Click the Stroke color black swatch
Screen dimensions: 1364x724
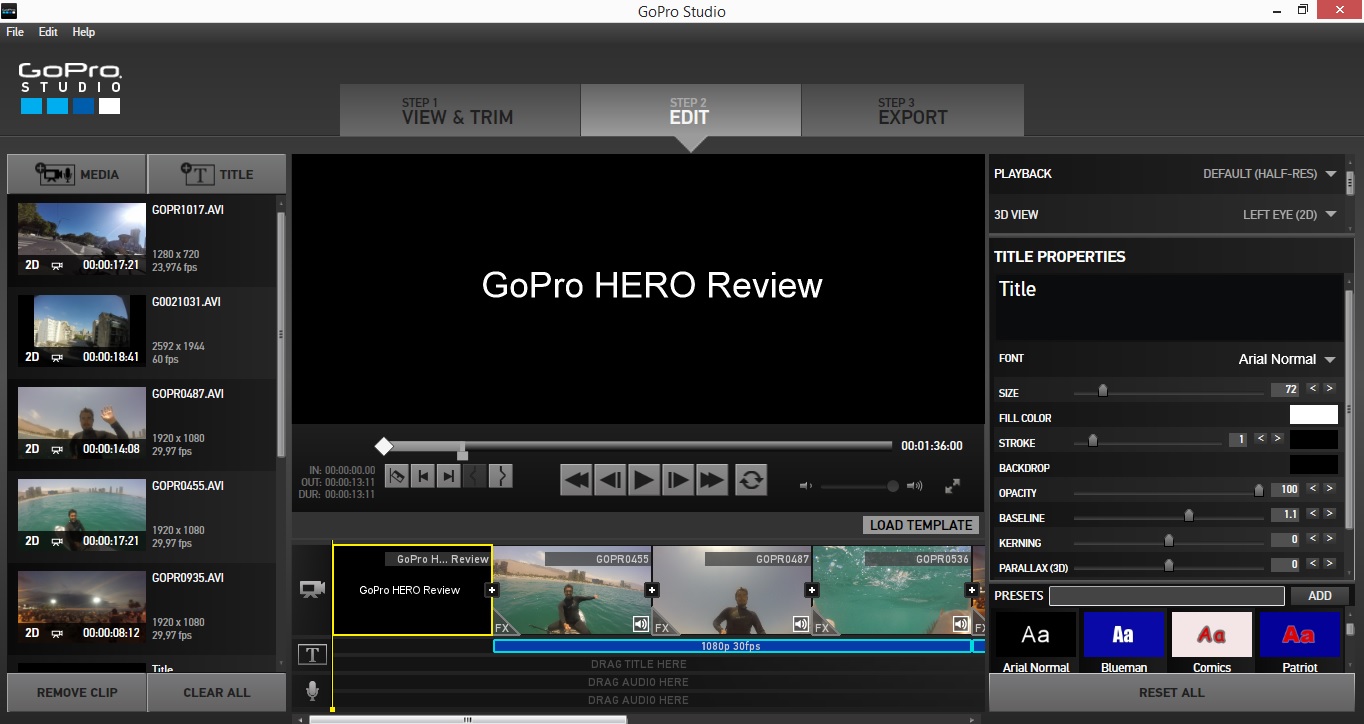[x=1314, y=439]
